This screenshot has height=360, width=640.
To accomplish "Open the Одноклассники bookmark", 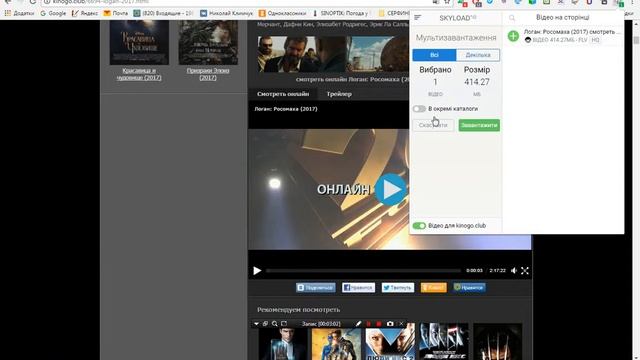I will click(x=282, y=13).
